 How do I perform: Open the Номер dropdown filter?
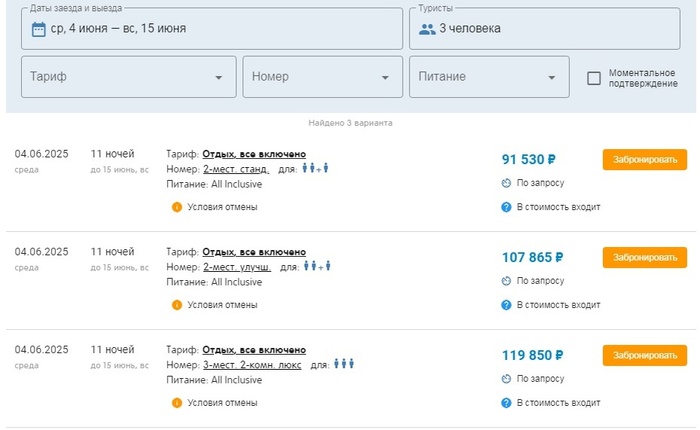(x=322, y=77)
